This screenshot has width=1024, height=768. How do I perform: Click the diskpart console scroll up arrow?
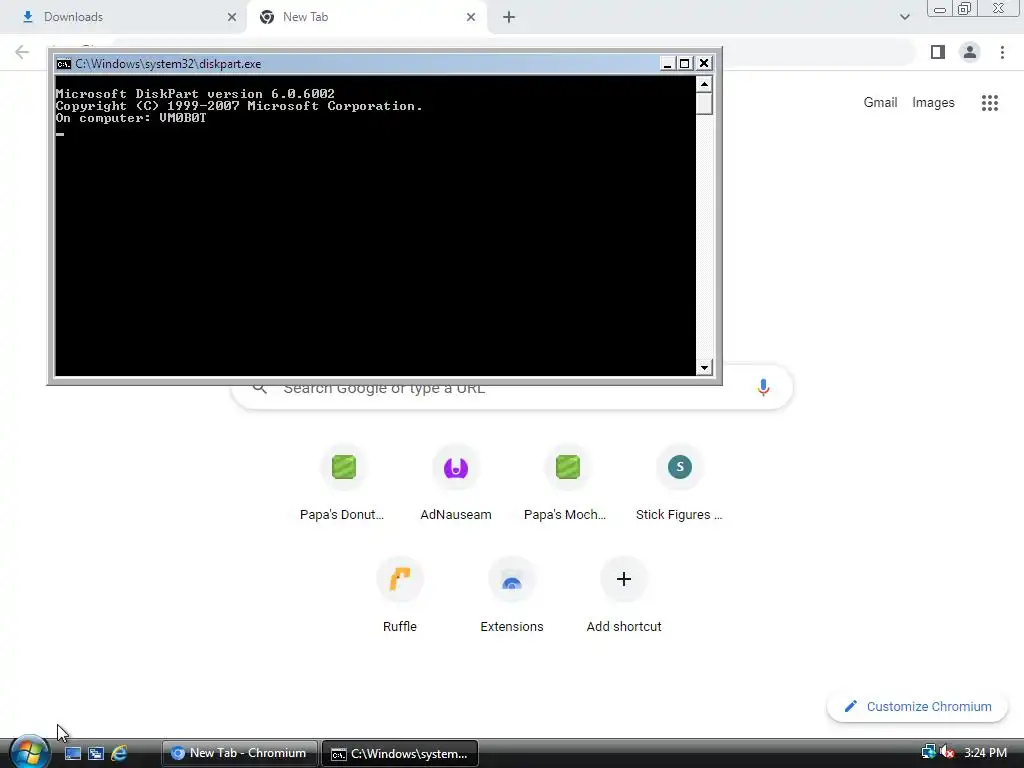[704, 84]
